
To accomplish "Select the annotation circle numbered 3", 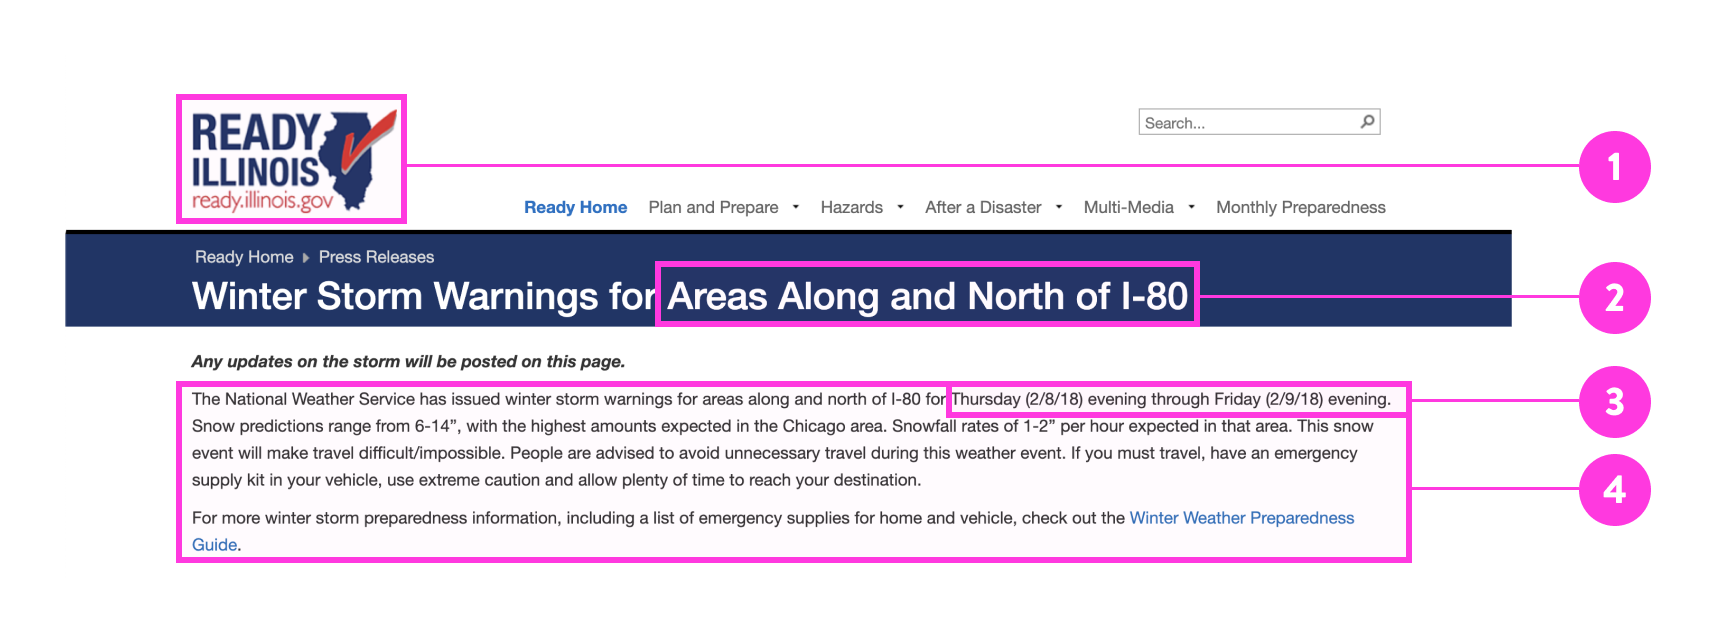I will (1613, 402).
